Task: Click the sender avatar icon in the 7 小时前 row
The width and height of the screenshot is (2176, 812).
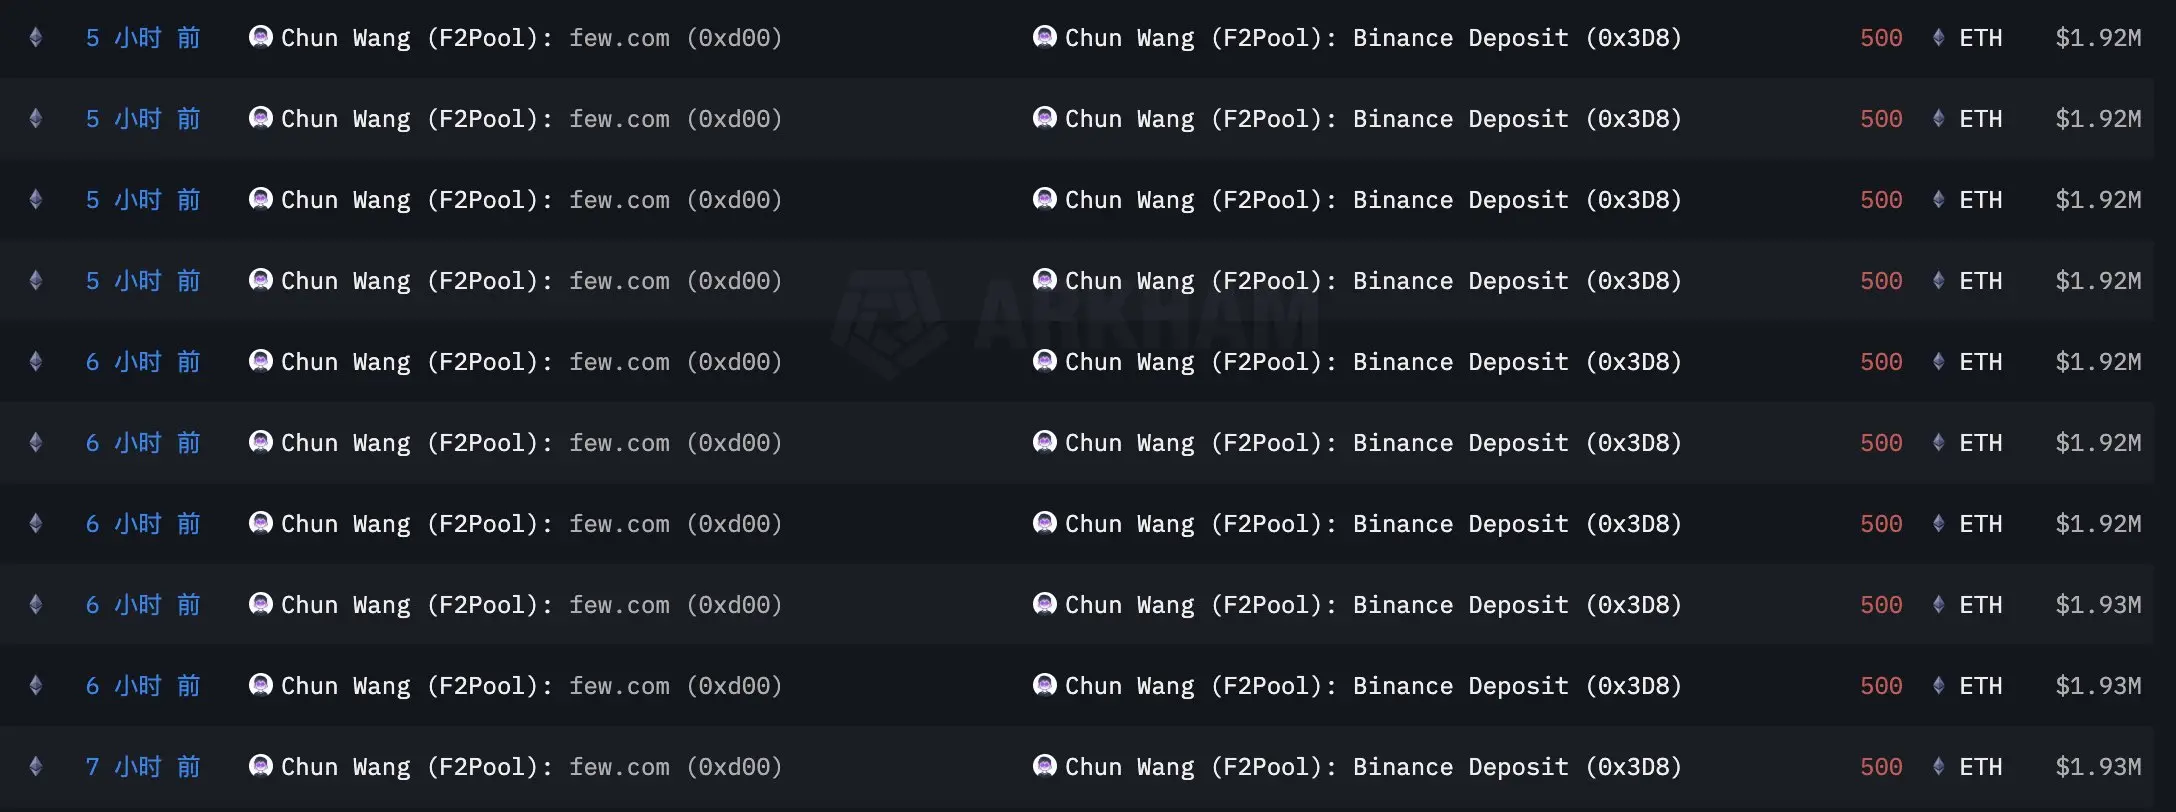Action: 260,767
